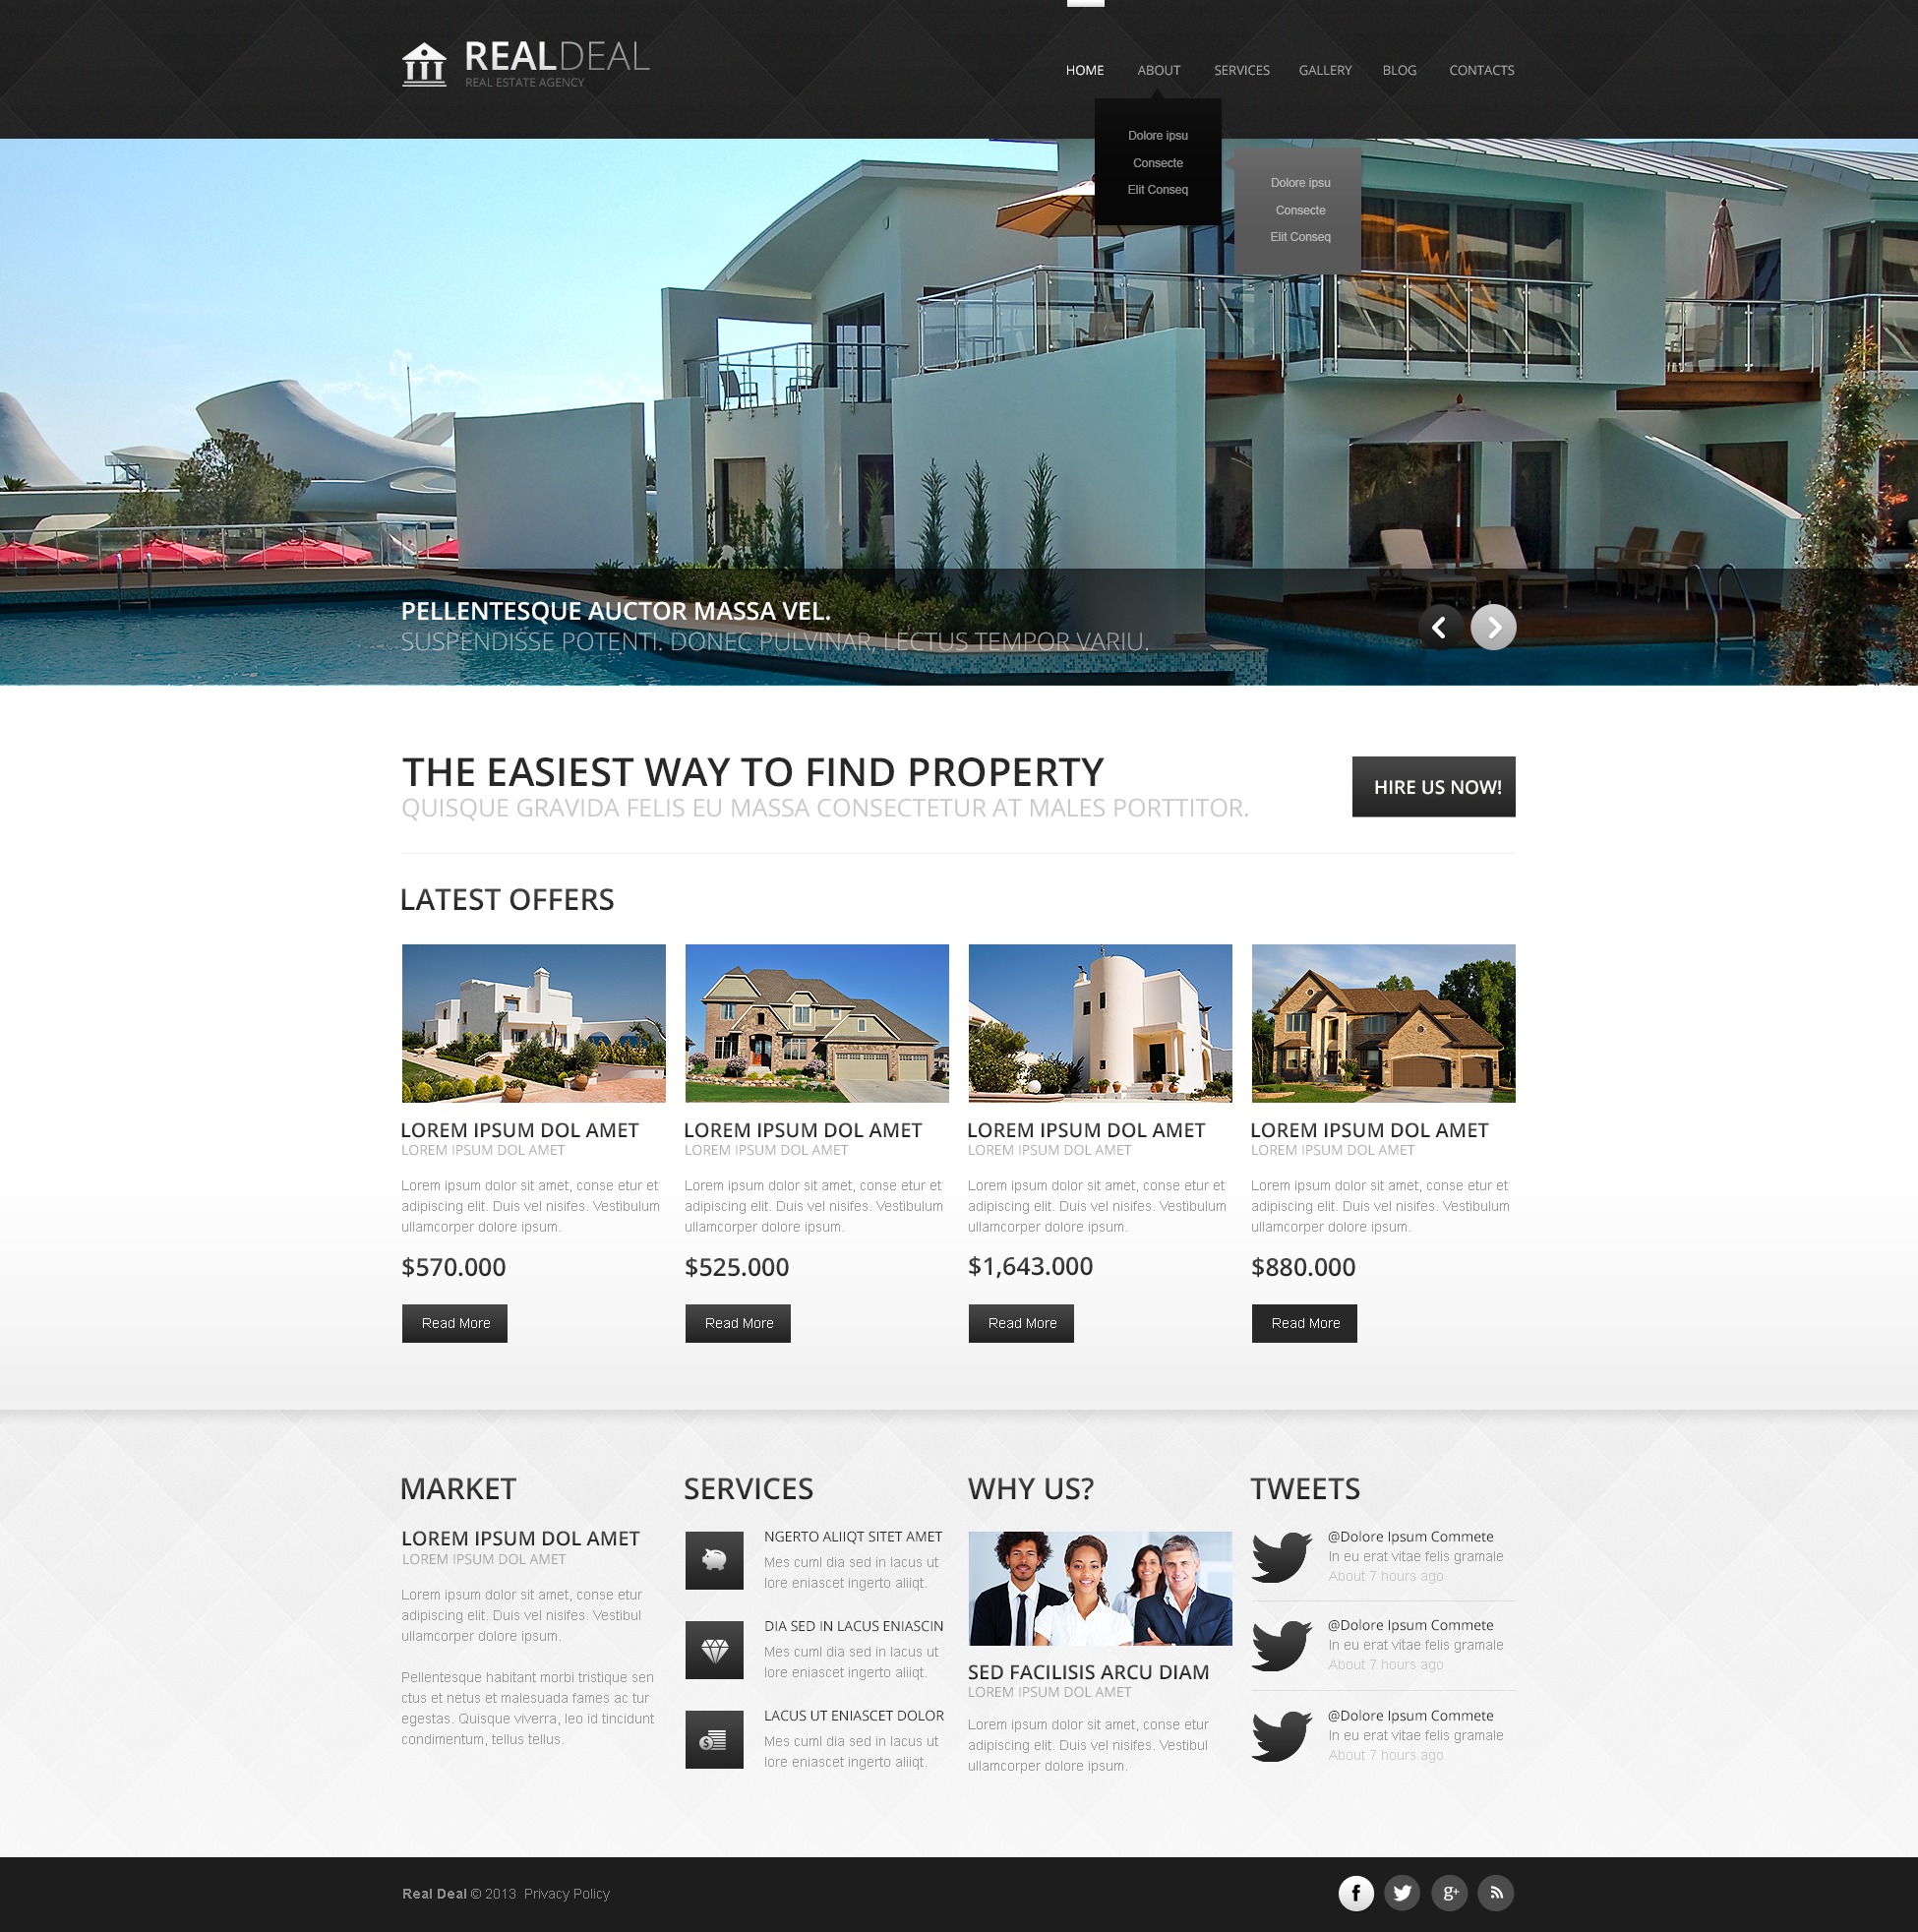Screen dimensions: 1918x1932
Task: Open the About page navigation dropdown
Action: tap(1158, 70)
